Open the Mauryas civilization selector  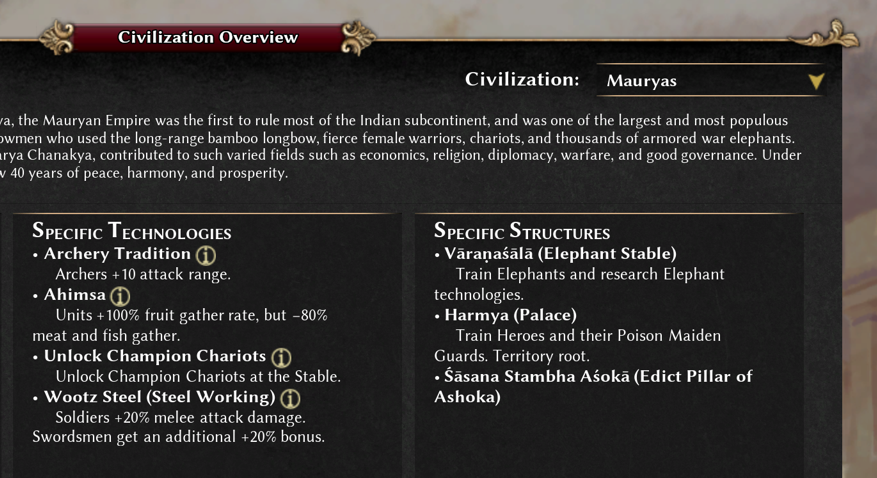(710, 81)
